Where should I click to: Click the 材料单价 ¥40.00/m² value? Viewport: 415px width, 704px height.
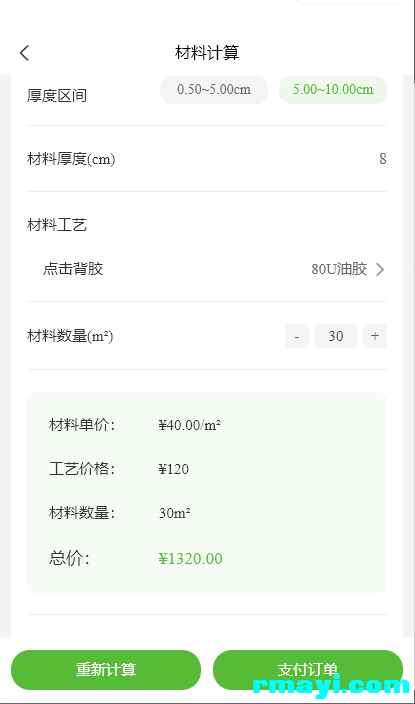coord(190,425)
